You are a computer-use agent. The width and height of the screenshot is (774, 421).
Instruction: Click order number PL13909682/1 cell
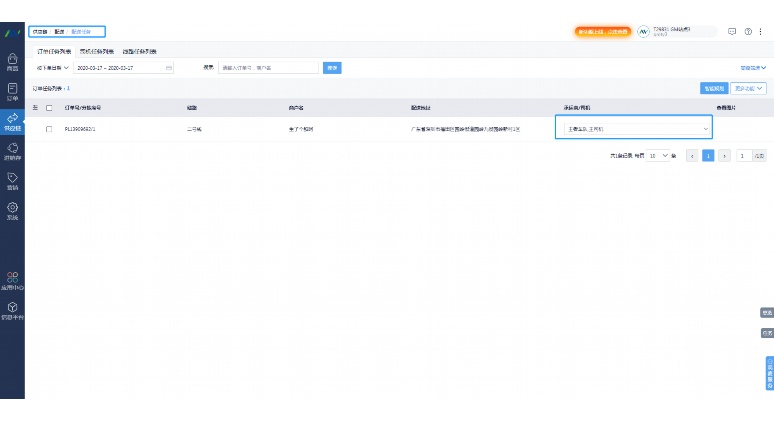pos(80,129)
